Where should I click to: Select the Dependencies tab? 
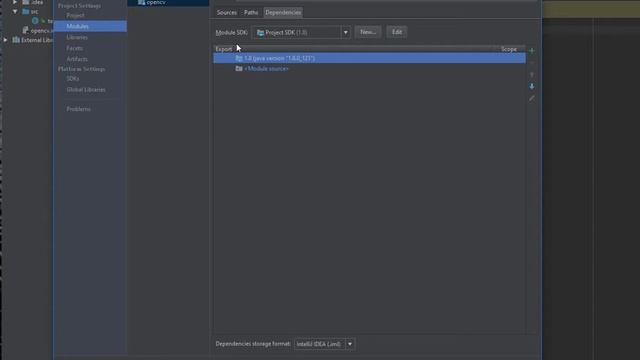(283, 13)
